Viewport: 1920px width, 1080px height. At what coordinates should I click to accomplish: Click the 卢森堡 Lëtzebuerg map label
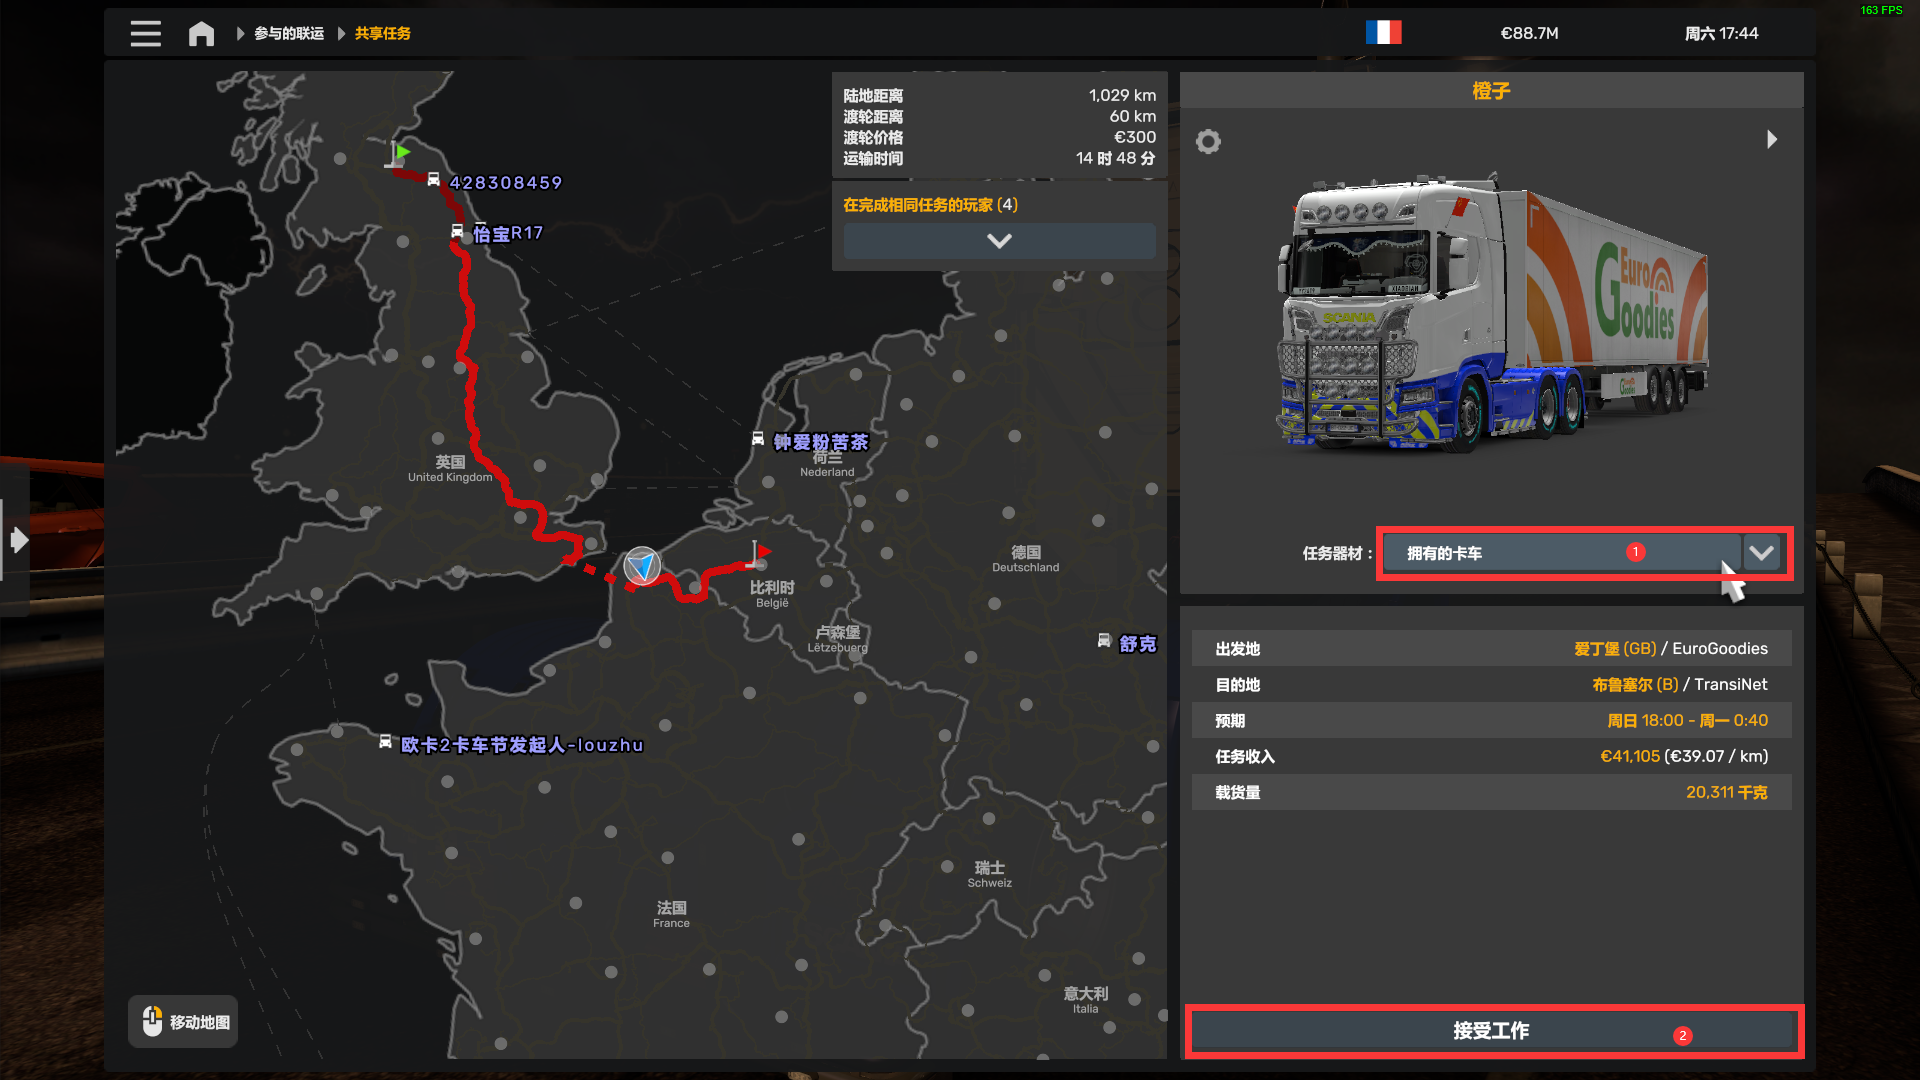(x=837, y=639)
